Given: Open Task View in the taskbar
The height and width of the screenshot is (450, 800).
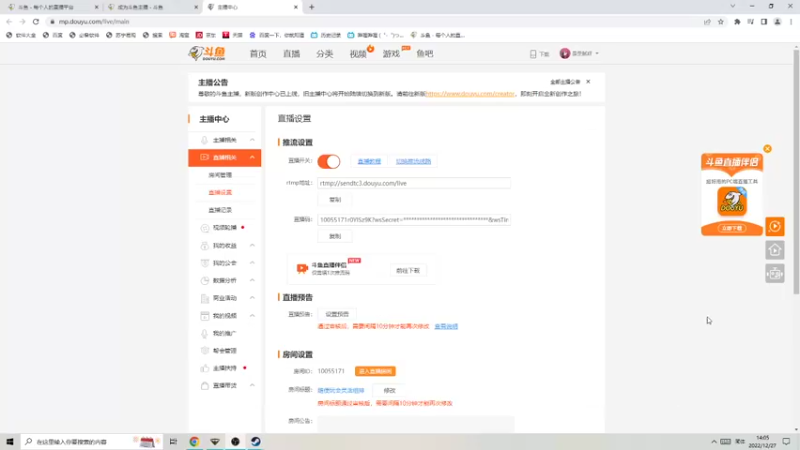Looking at the screenshot, I should tap(173, 441).
